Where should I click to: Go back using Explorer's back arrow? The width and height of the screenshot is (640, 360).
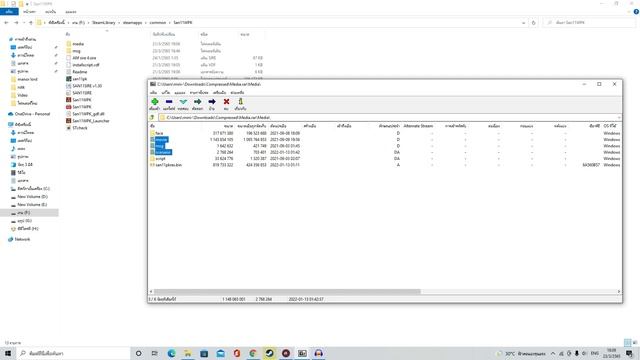click(7, 23)
